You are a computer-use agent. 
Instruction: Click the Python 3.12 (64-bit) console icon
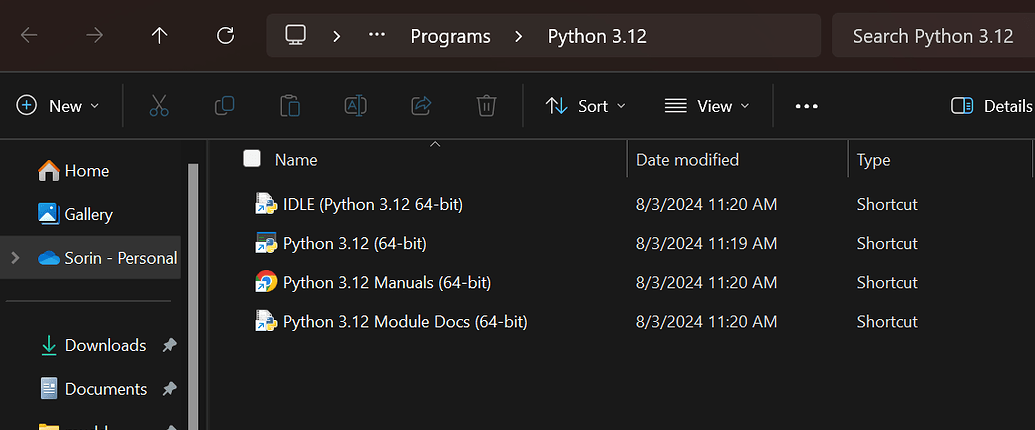click(265, 243)
